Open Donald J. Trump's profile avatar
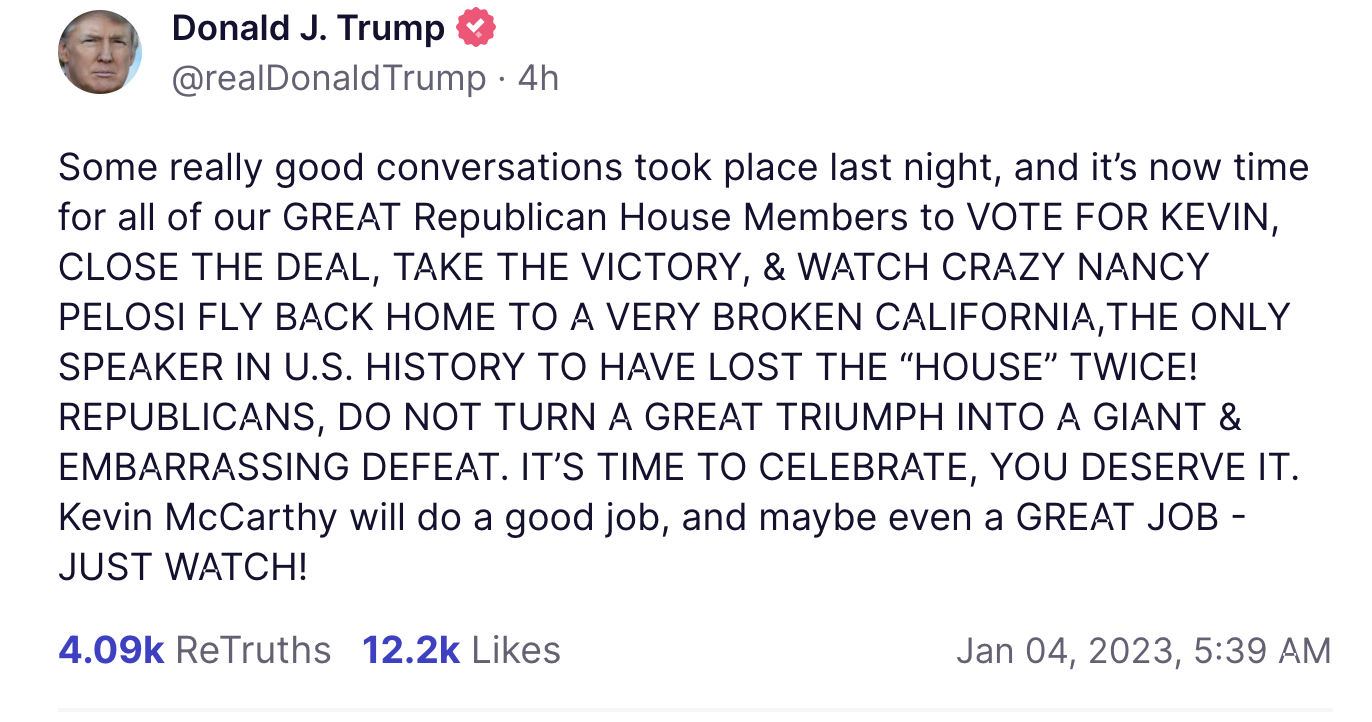This screenshot has width=1372, height=722. point(100,52)
